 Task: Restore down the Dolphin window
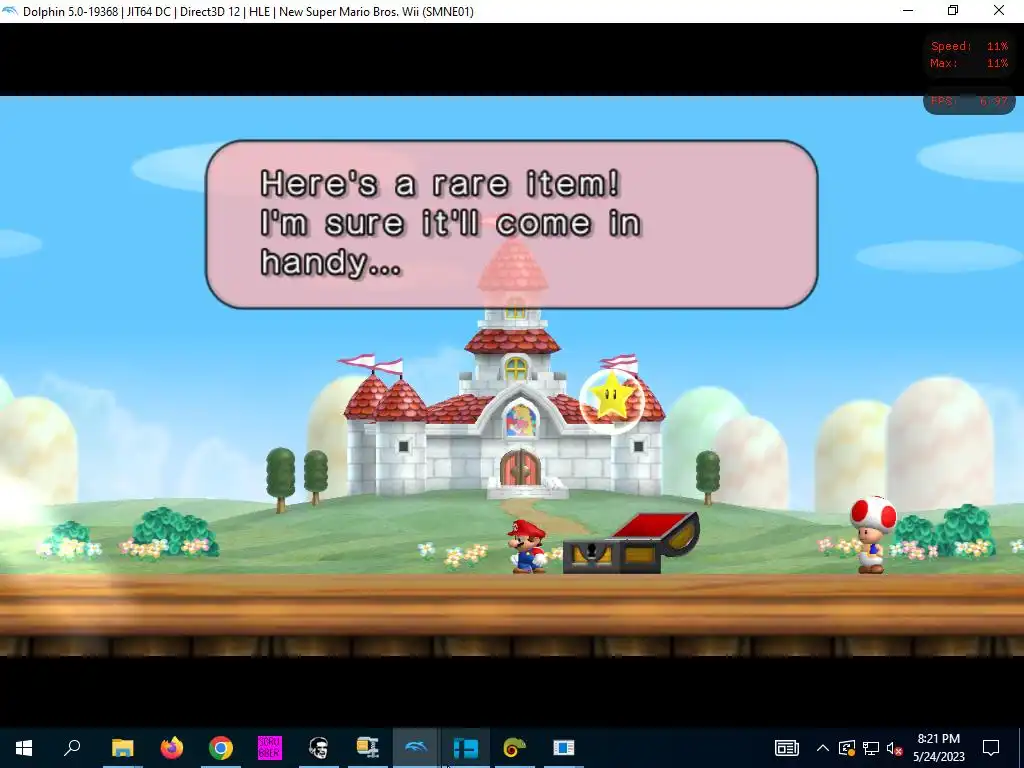(953, 10)
